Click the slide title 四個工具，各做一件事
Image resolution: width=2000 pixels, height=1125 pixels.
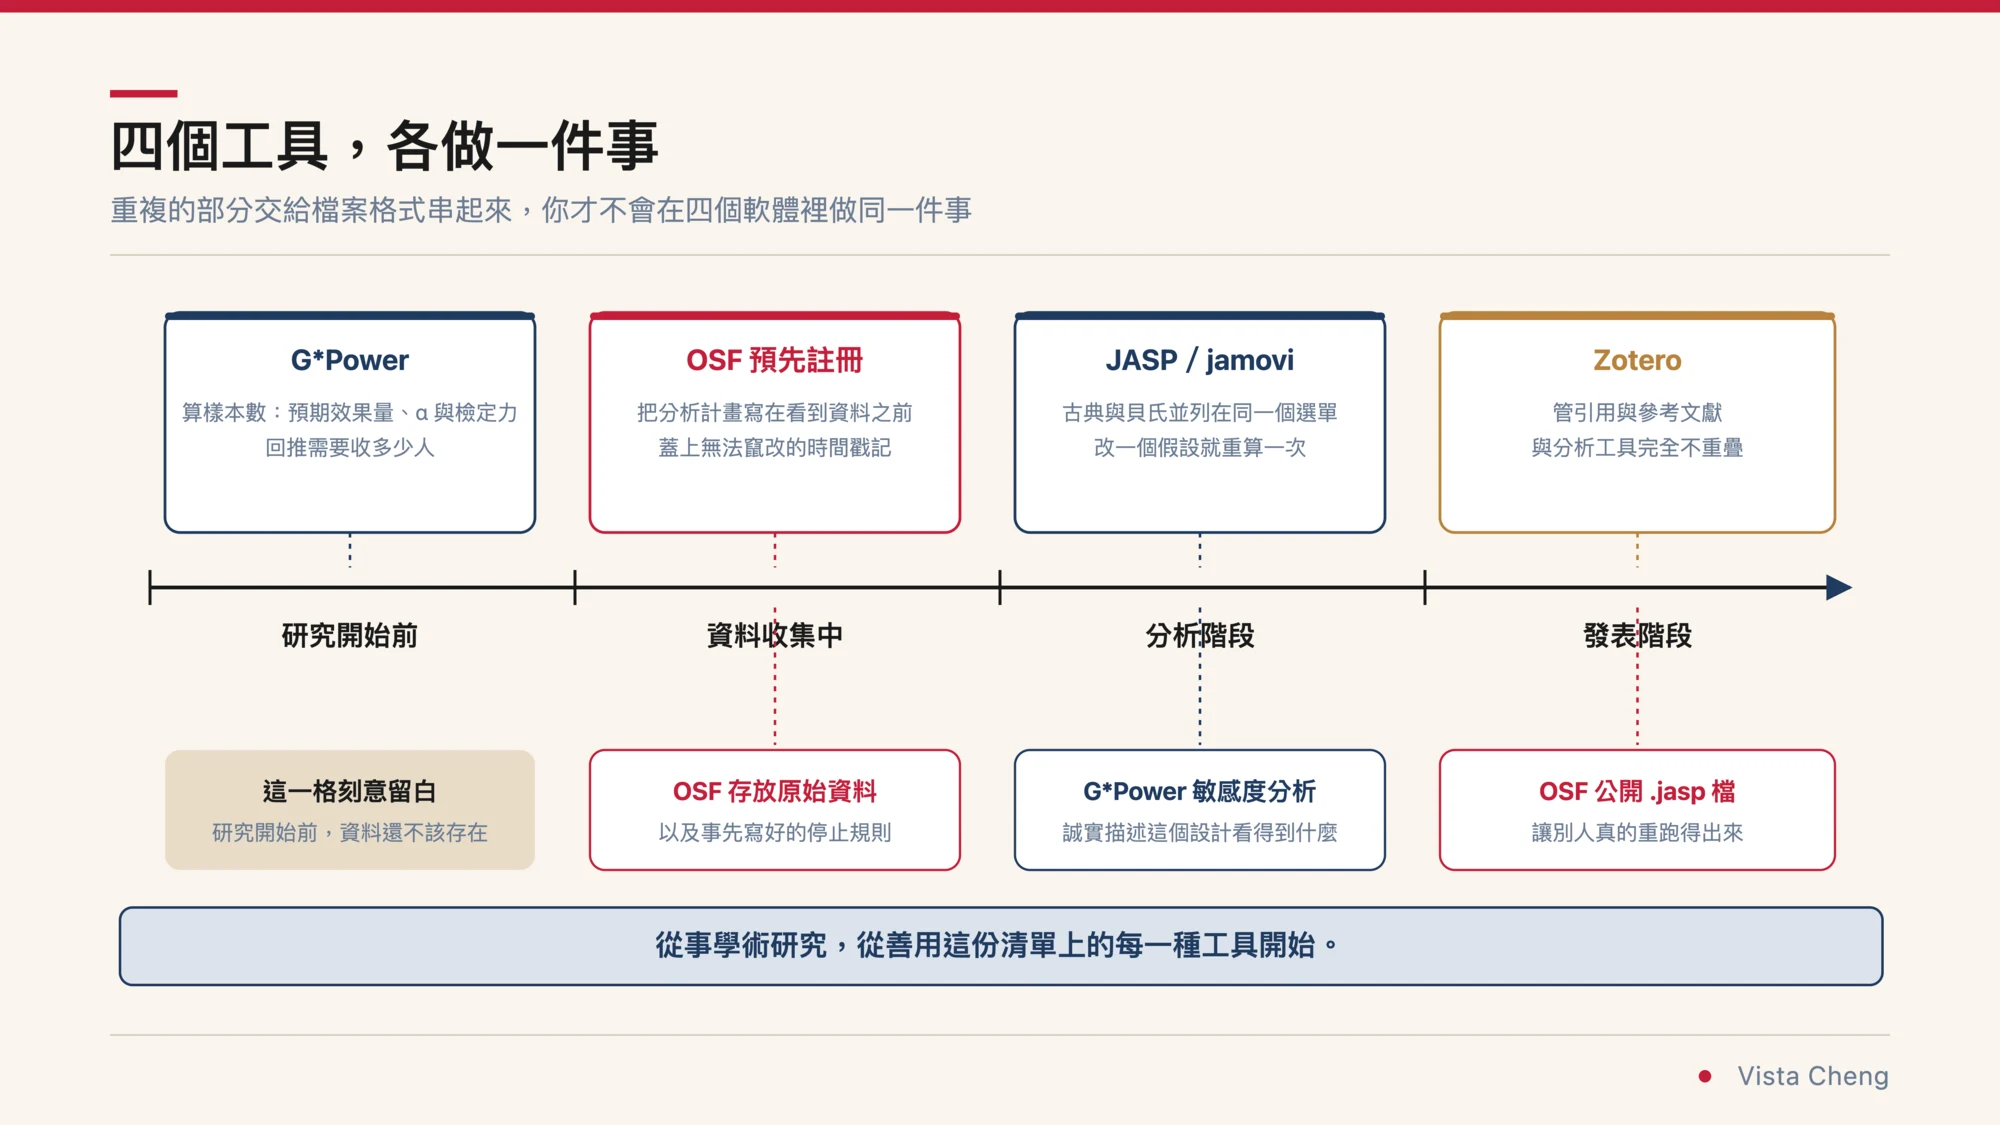384,146
